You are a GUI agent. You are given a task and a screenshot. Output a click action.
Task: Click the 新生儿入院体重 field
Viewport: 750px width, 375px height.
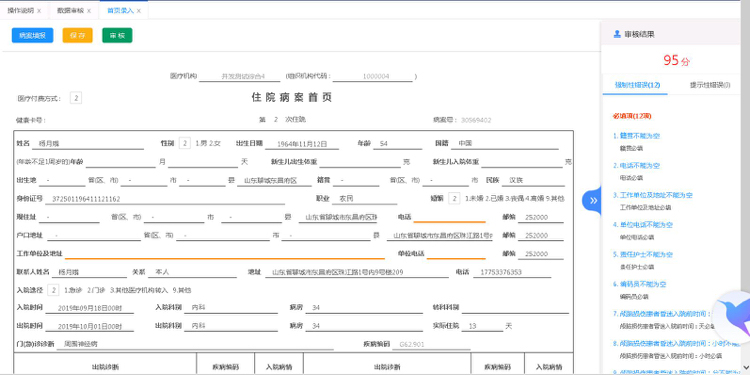(522, 162)
